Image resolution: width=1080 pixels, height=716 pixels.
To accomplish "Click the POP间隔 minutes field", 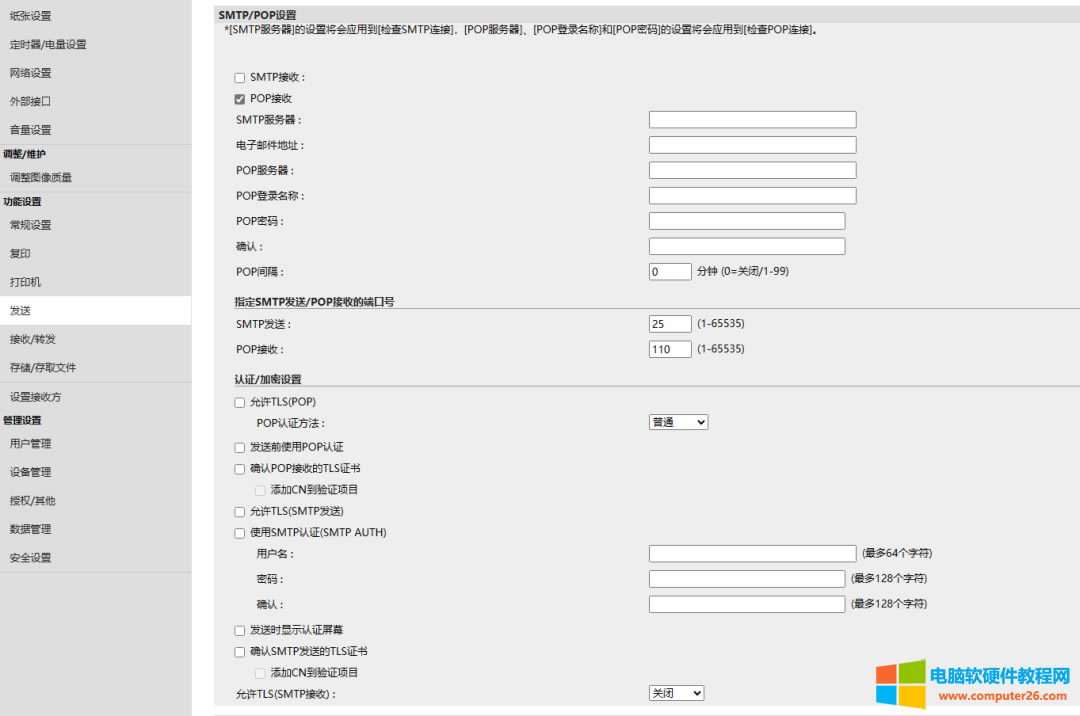I will pyautogui.click(x=670, y=271).
